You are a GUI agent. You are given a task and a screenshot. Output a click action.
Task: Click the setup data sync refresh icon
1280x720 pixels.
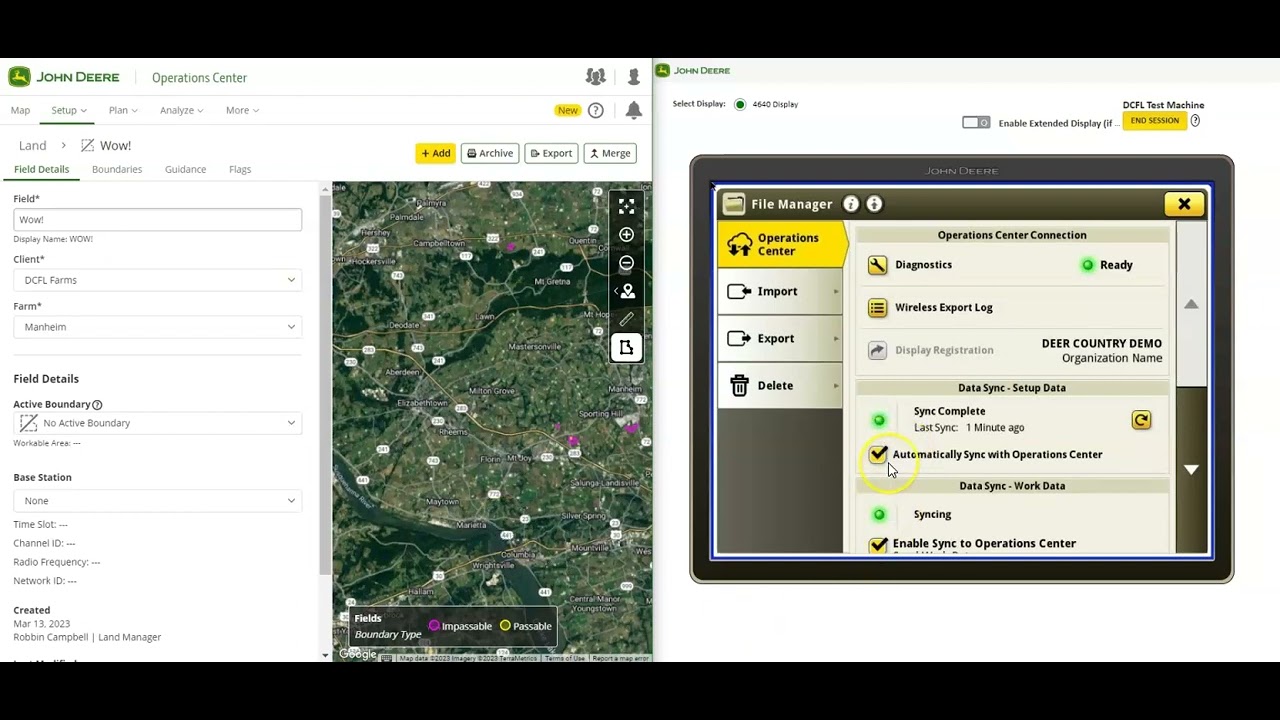1141,420
